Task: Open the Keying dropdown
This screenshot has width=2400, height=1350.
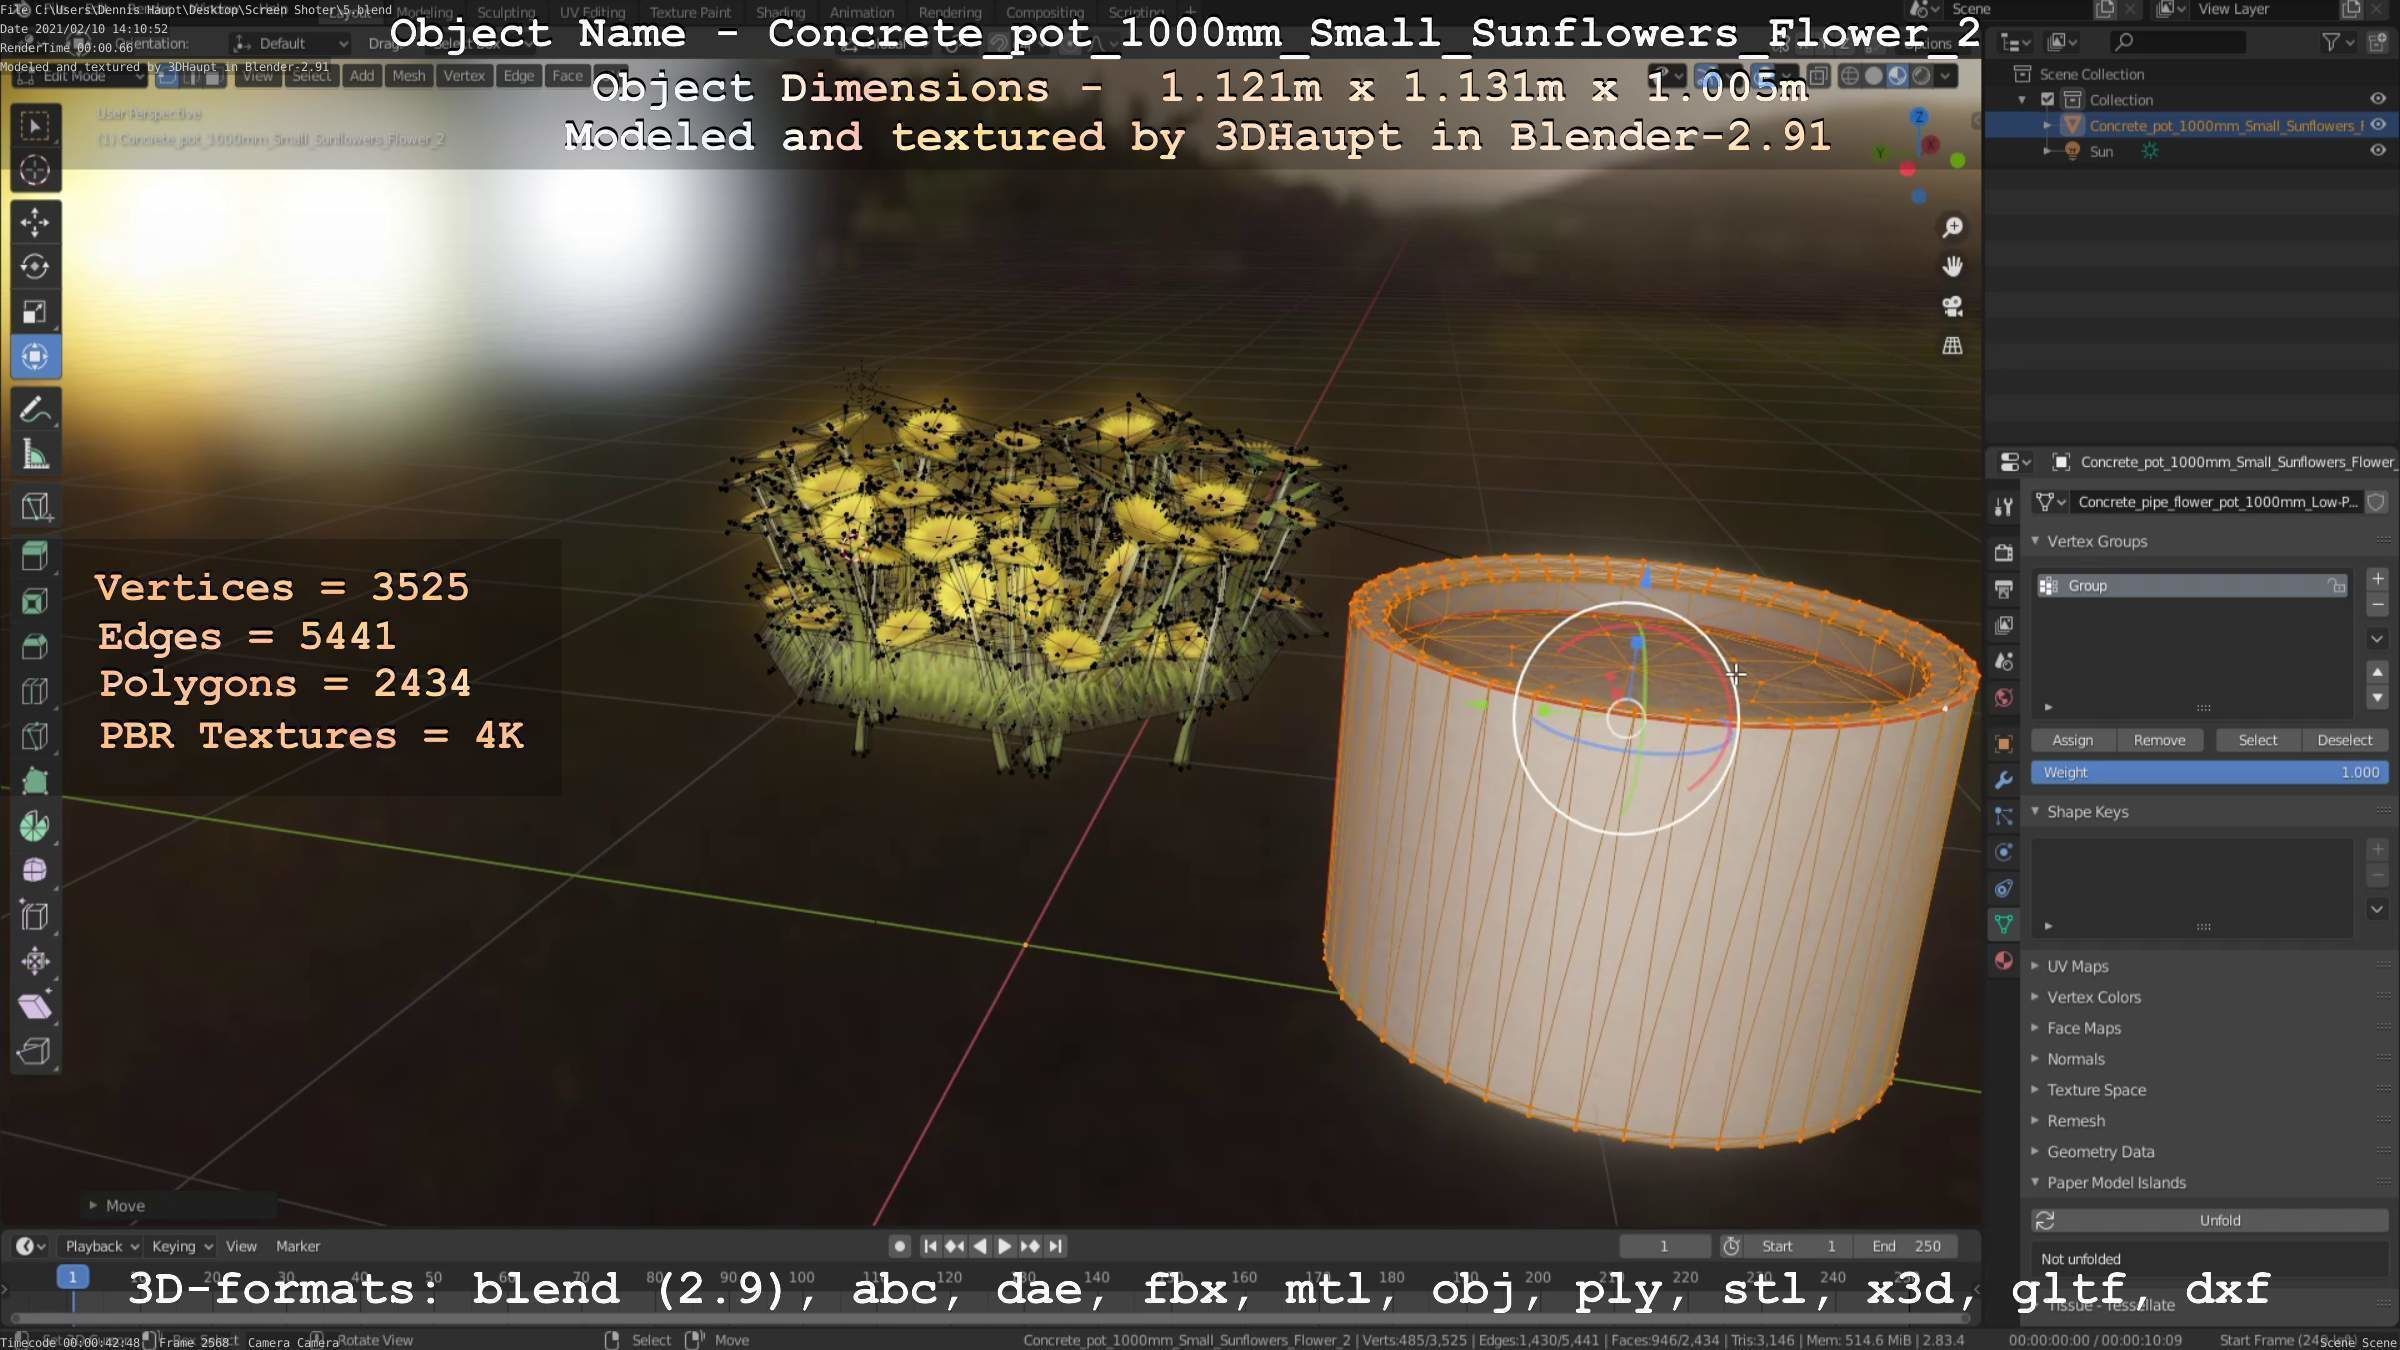Action: coord(181,1246)
